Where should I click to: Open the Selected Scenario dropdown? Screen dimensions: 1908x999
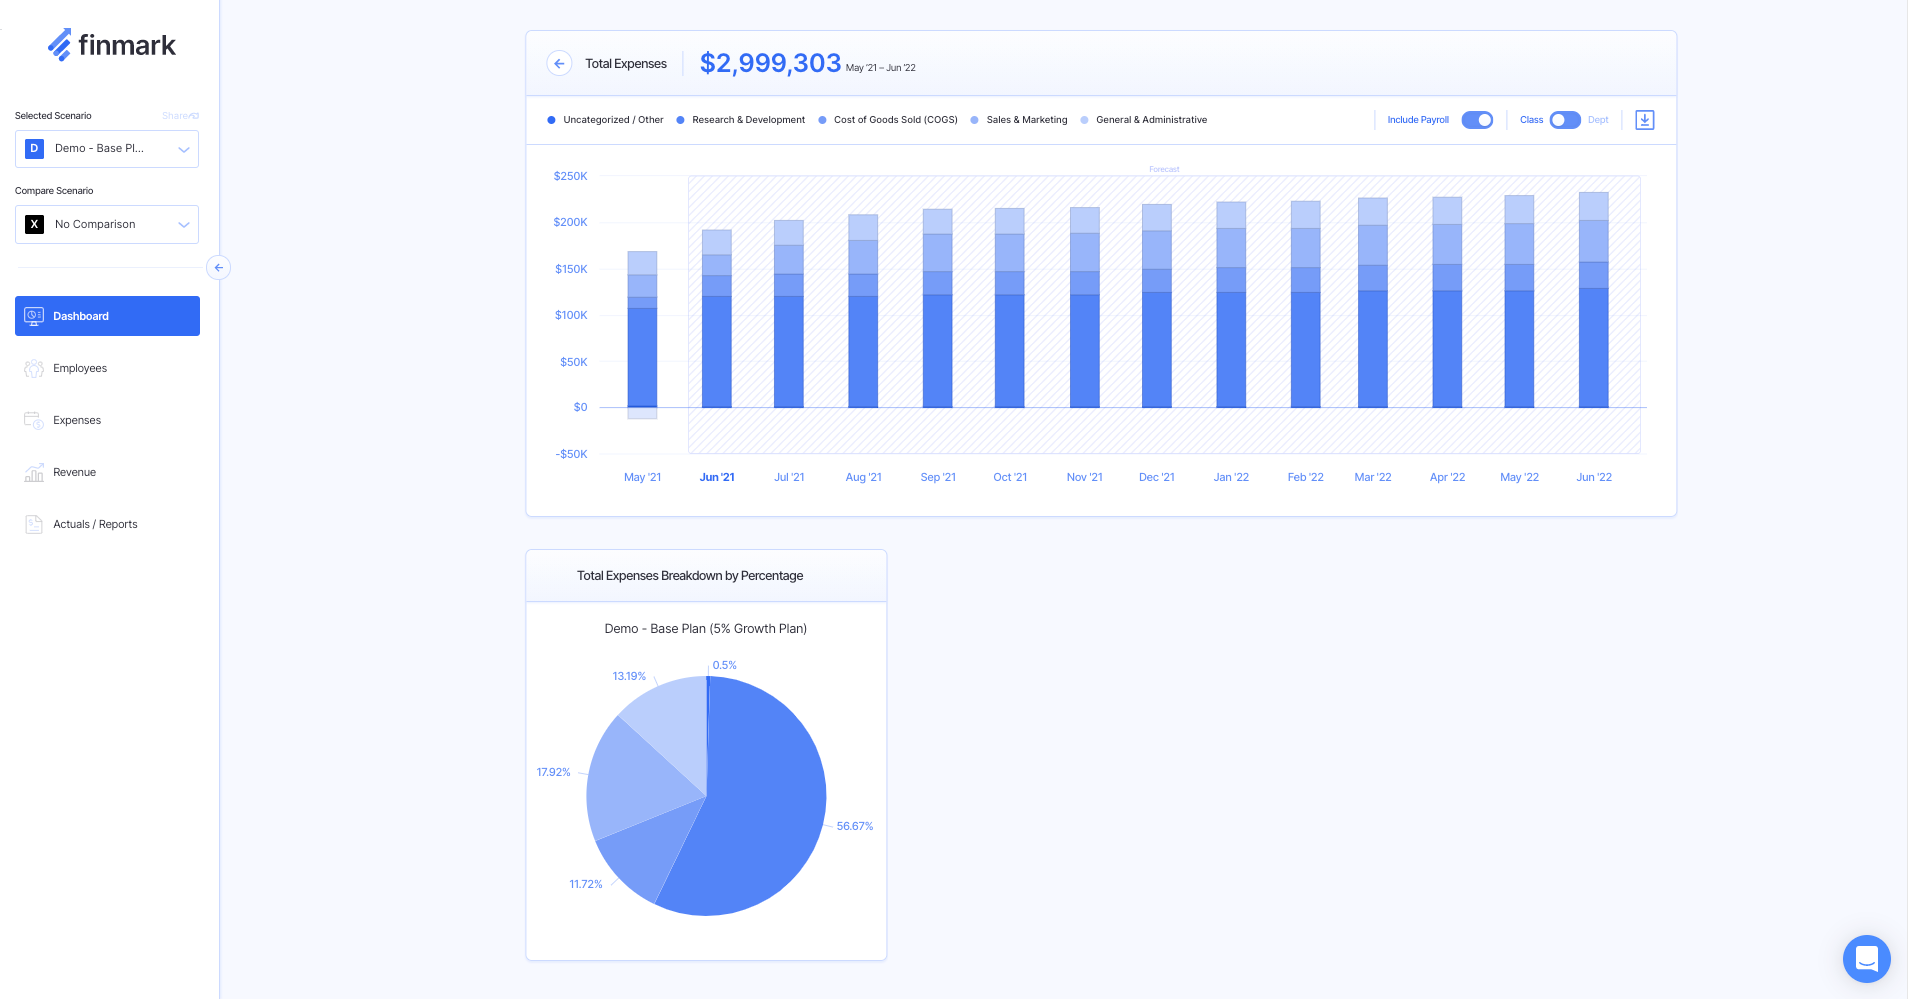coord(107,149)
